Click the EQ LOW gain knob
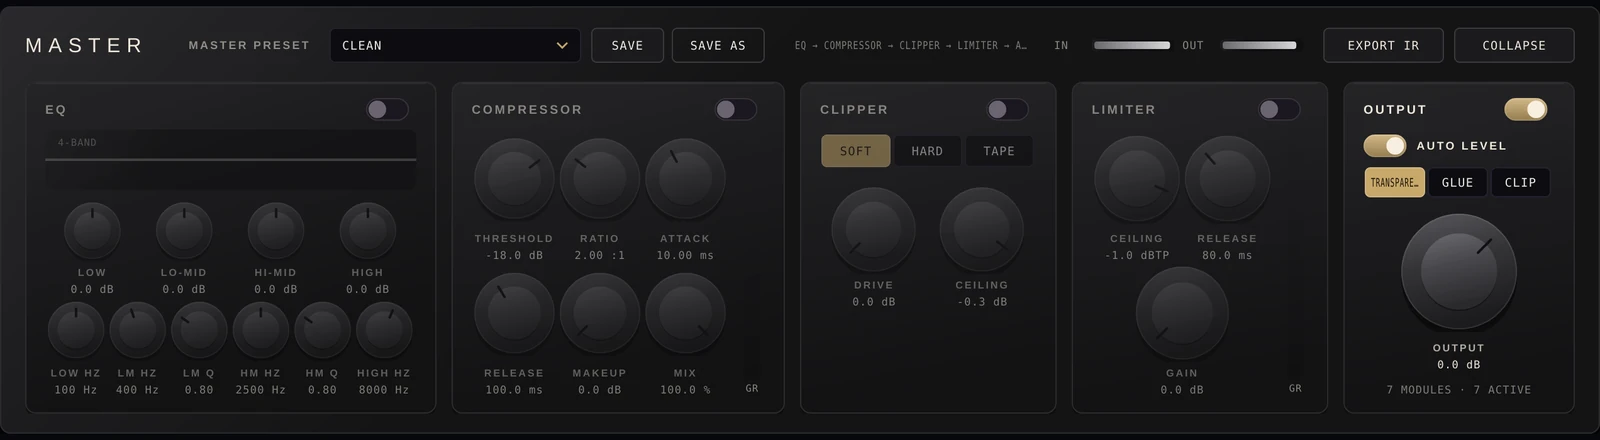This screenshot has width=1600, height=440. (92, 230)
